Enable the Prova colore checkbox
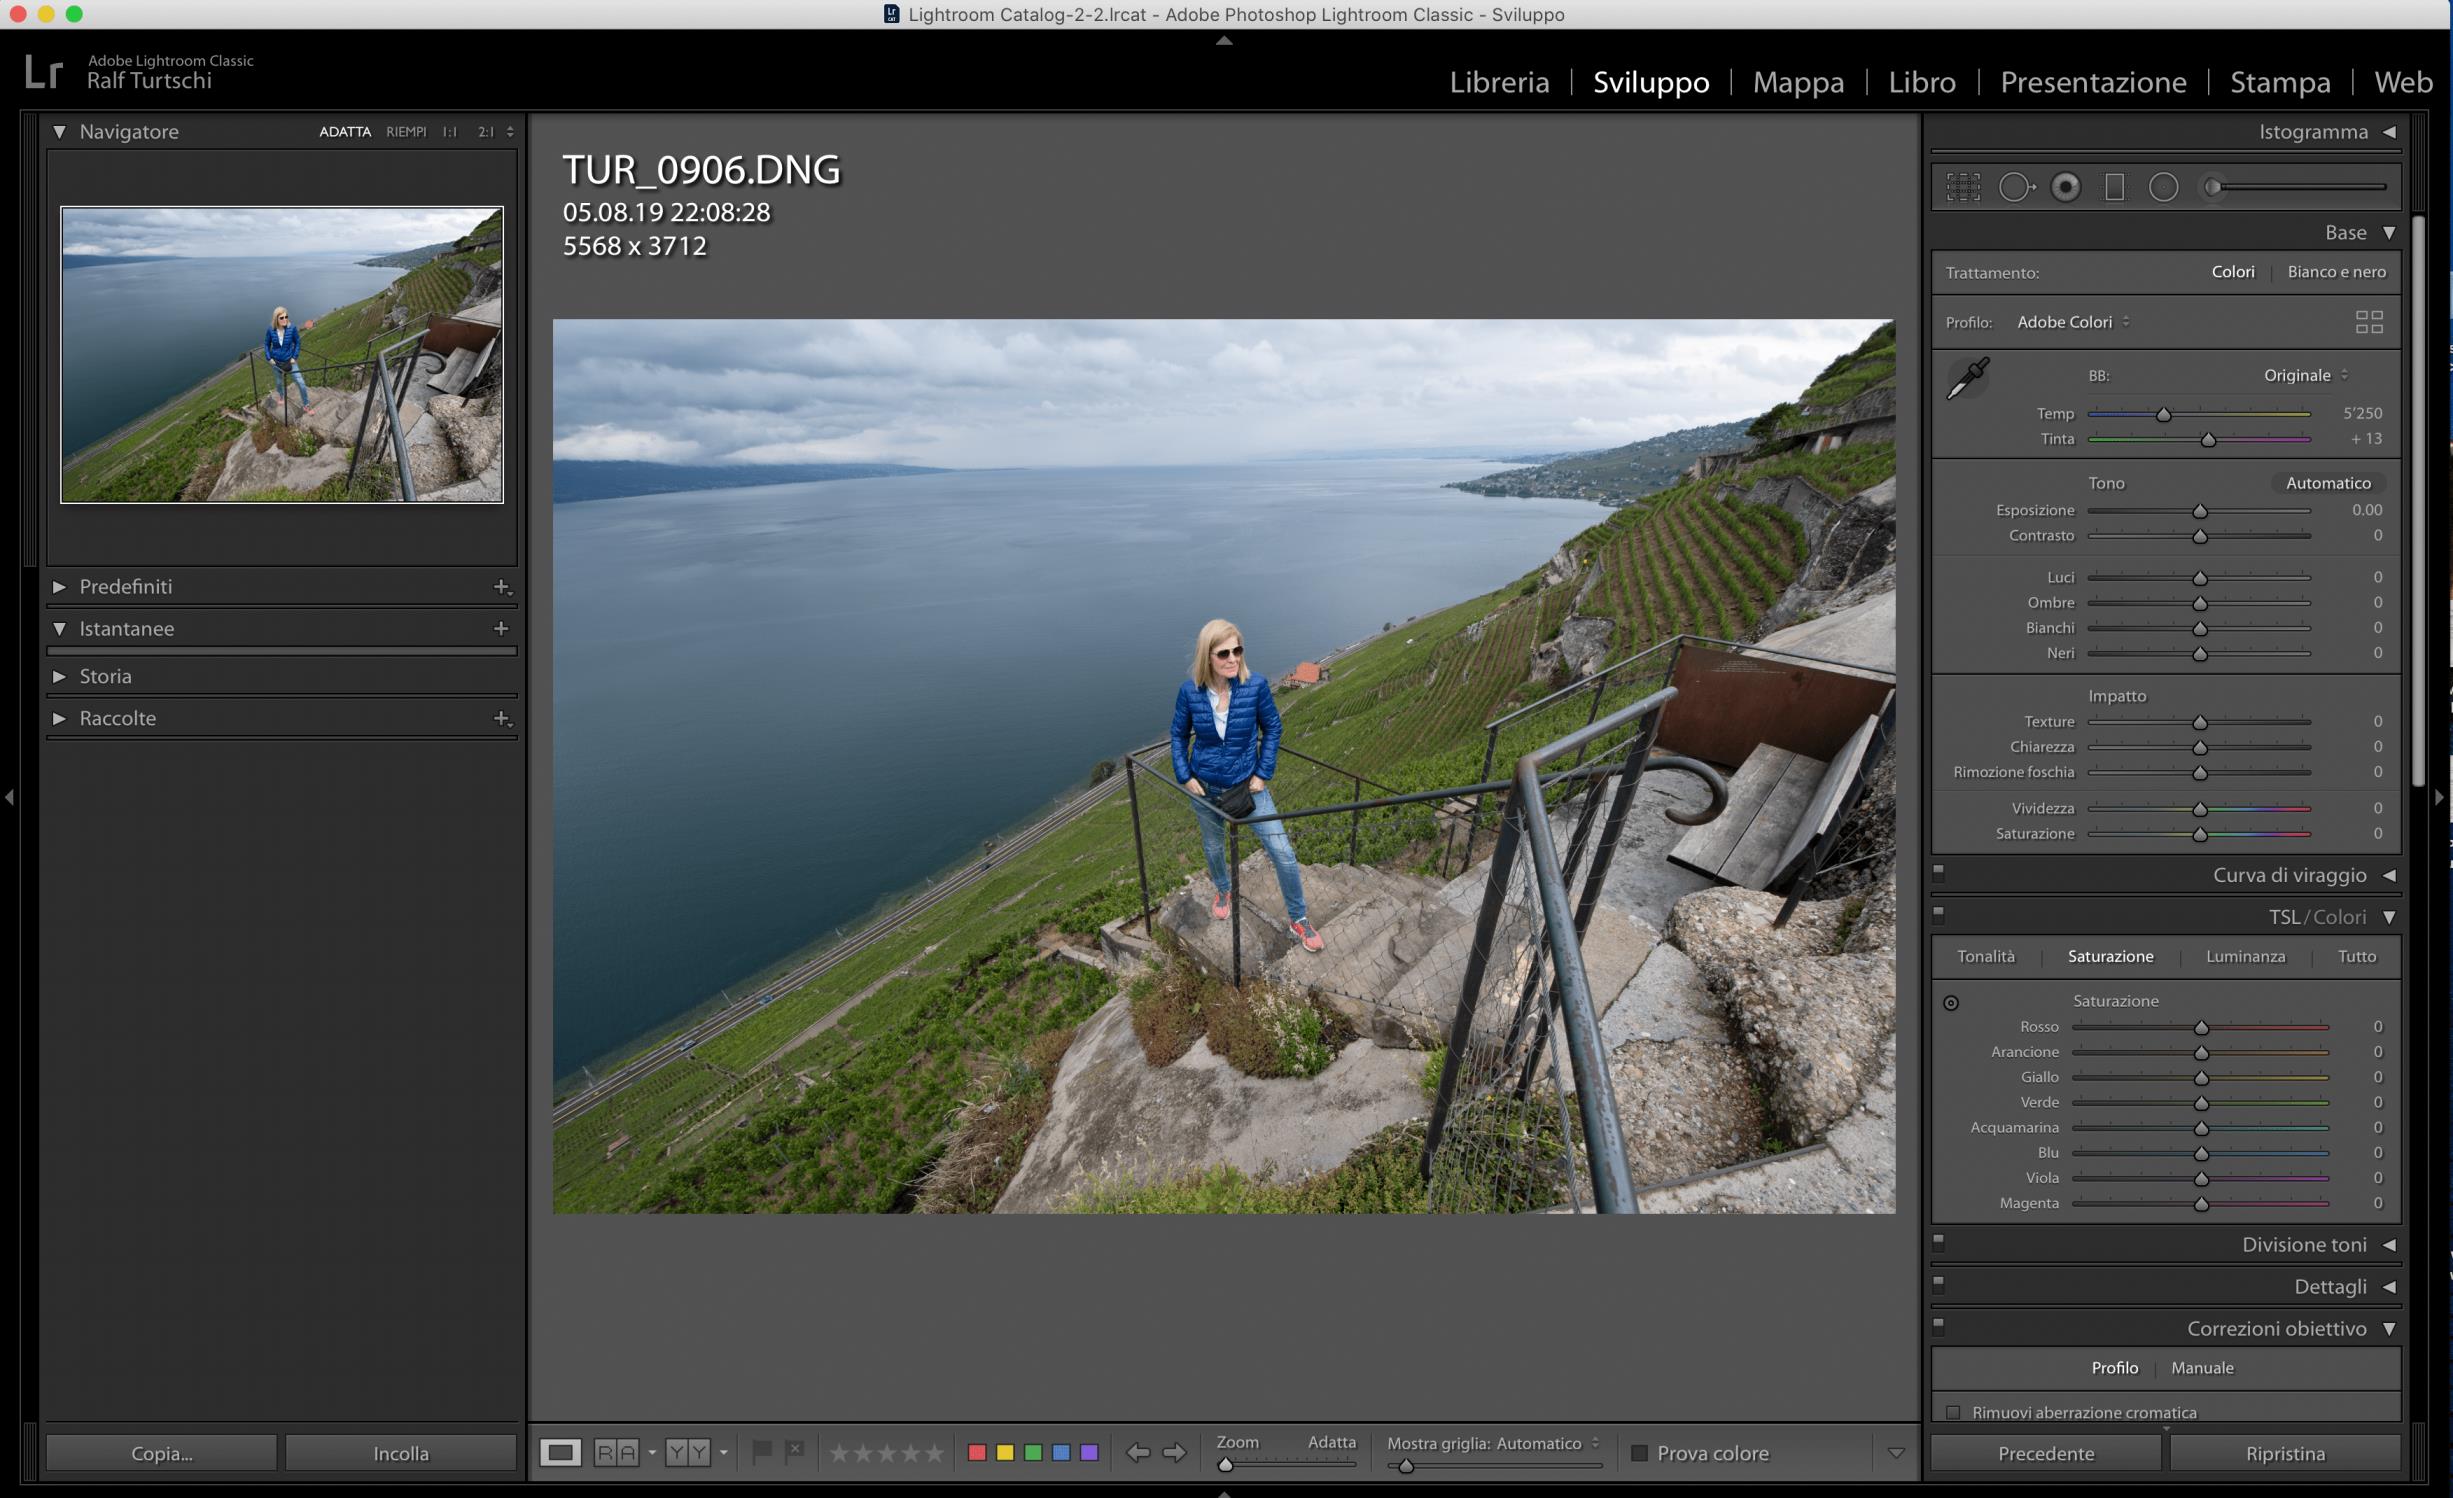 click(1639, 1453)
